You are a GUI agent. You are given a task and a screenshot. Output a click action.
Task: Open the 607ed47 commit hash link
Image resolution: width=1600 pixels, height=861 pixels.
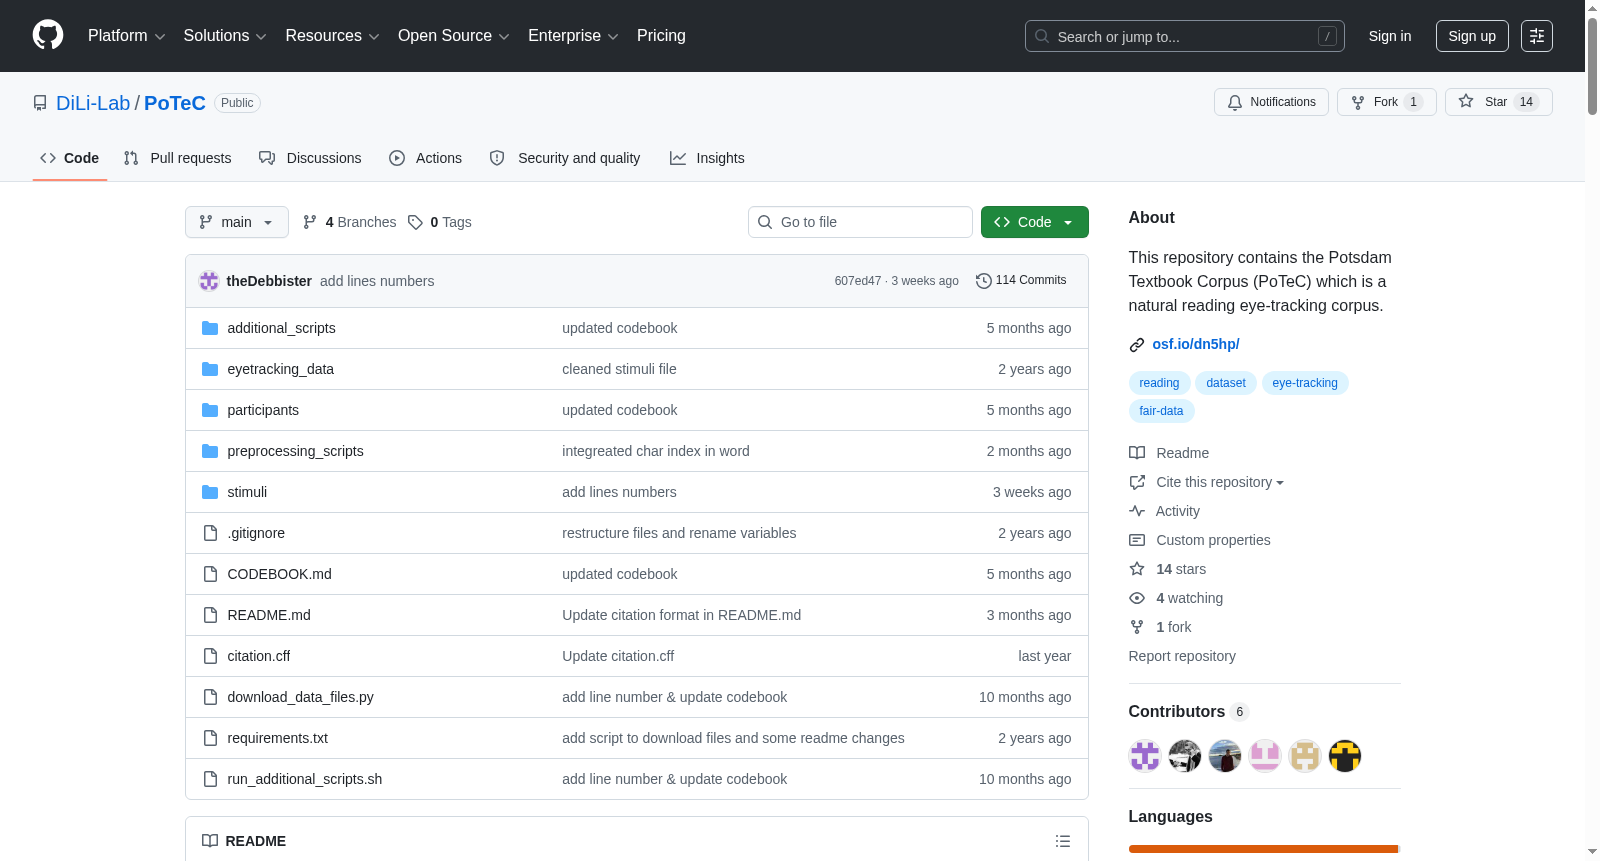(x=858, y=281)
